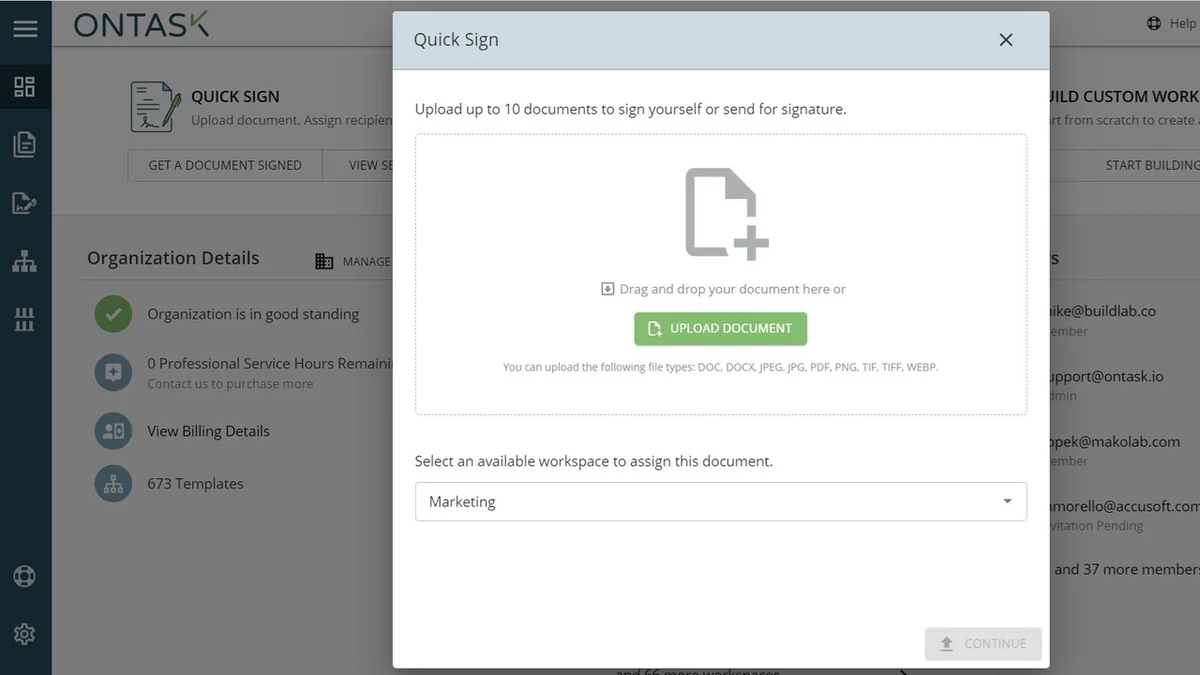Click the Continue button

983,644
